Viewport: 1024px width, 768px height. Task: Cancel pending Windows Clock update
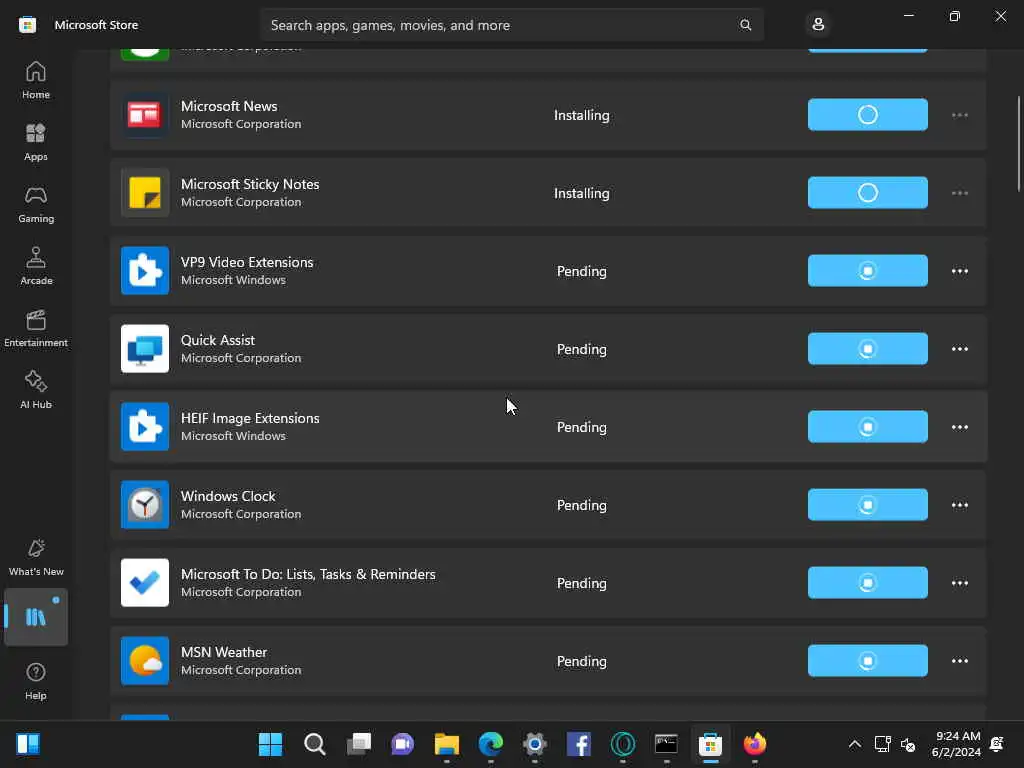867,505
